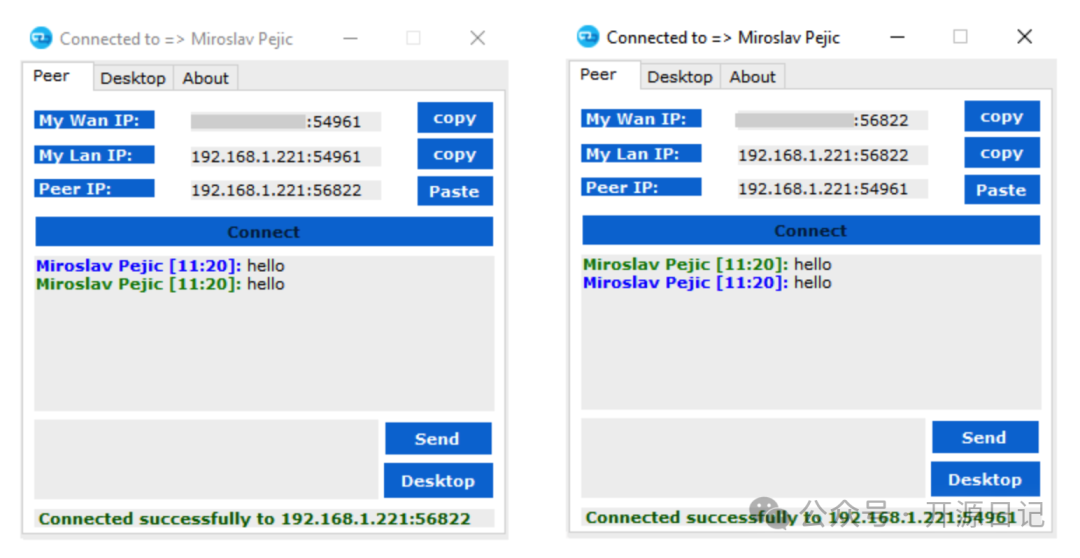Viewport: 1080px width, 558px height.
Task: Click Connect button in right window
Action: [811, 230]
